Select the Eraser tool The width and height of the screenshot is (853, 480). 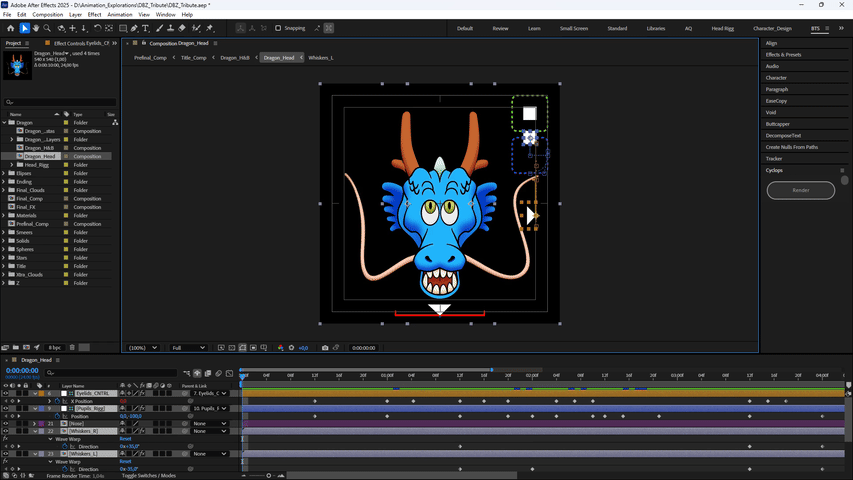click(x=182, y=28)
